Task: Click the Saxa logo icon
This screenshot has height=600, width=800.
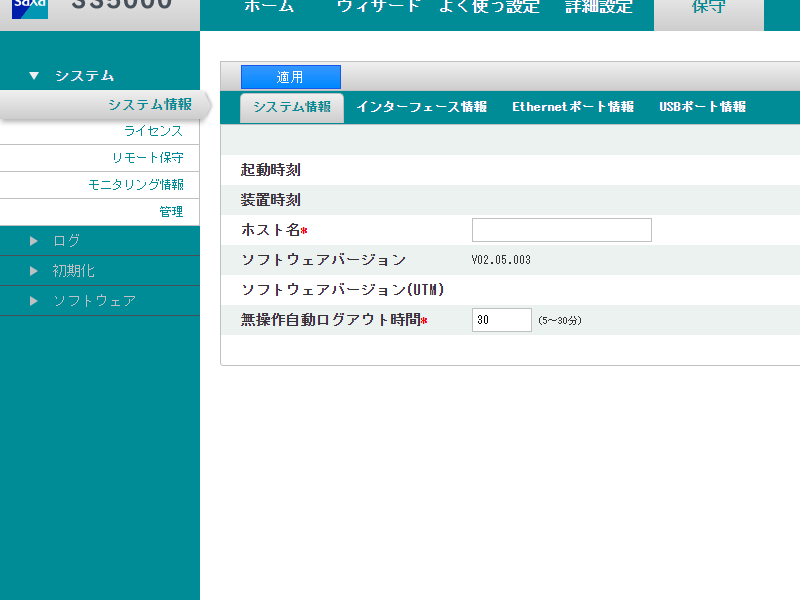Action: point(30,8)
